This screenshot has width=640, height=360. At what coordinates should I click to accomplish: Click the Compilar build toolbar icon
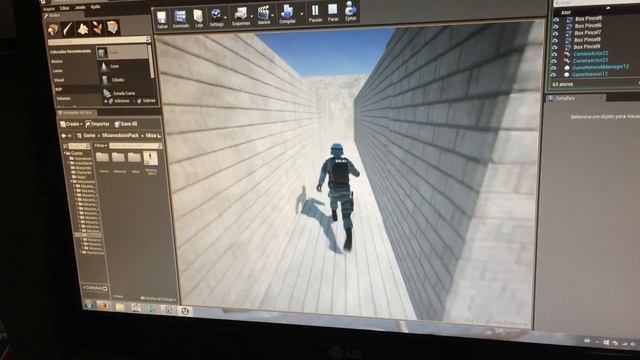click(287, 14)
